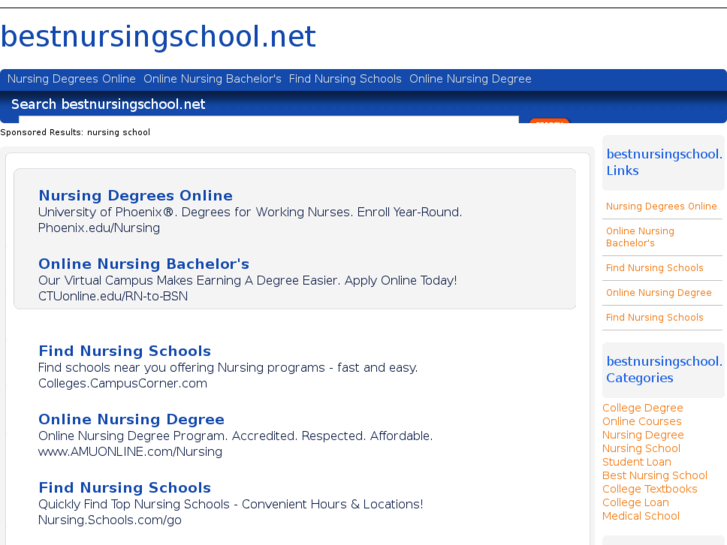Image resolution: width=727 pixels, height=545 pixels.
Task: Open the first Find Nursing Schools sidebar link
Action: [x=655, y=268]
